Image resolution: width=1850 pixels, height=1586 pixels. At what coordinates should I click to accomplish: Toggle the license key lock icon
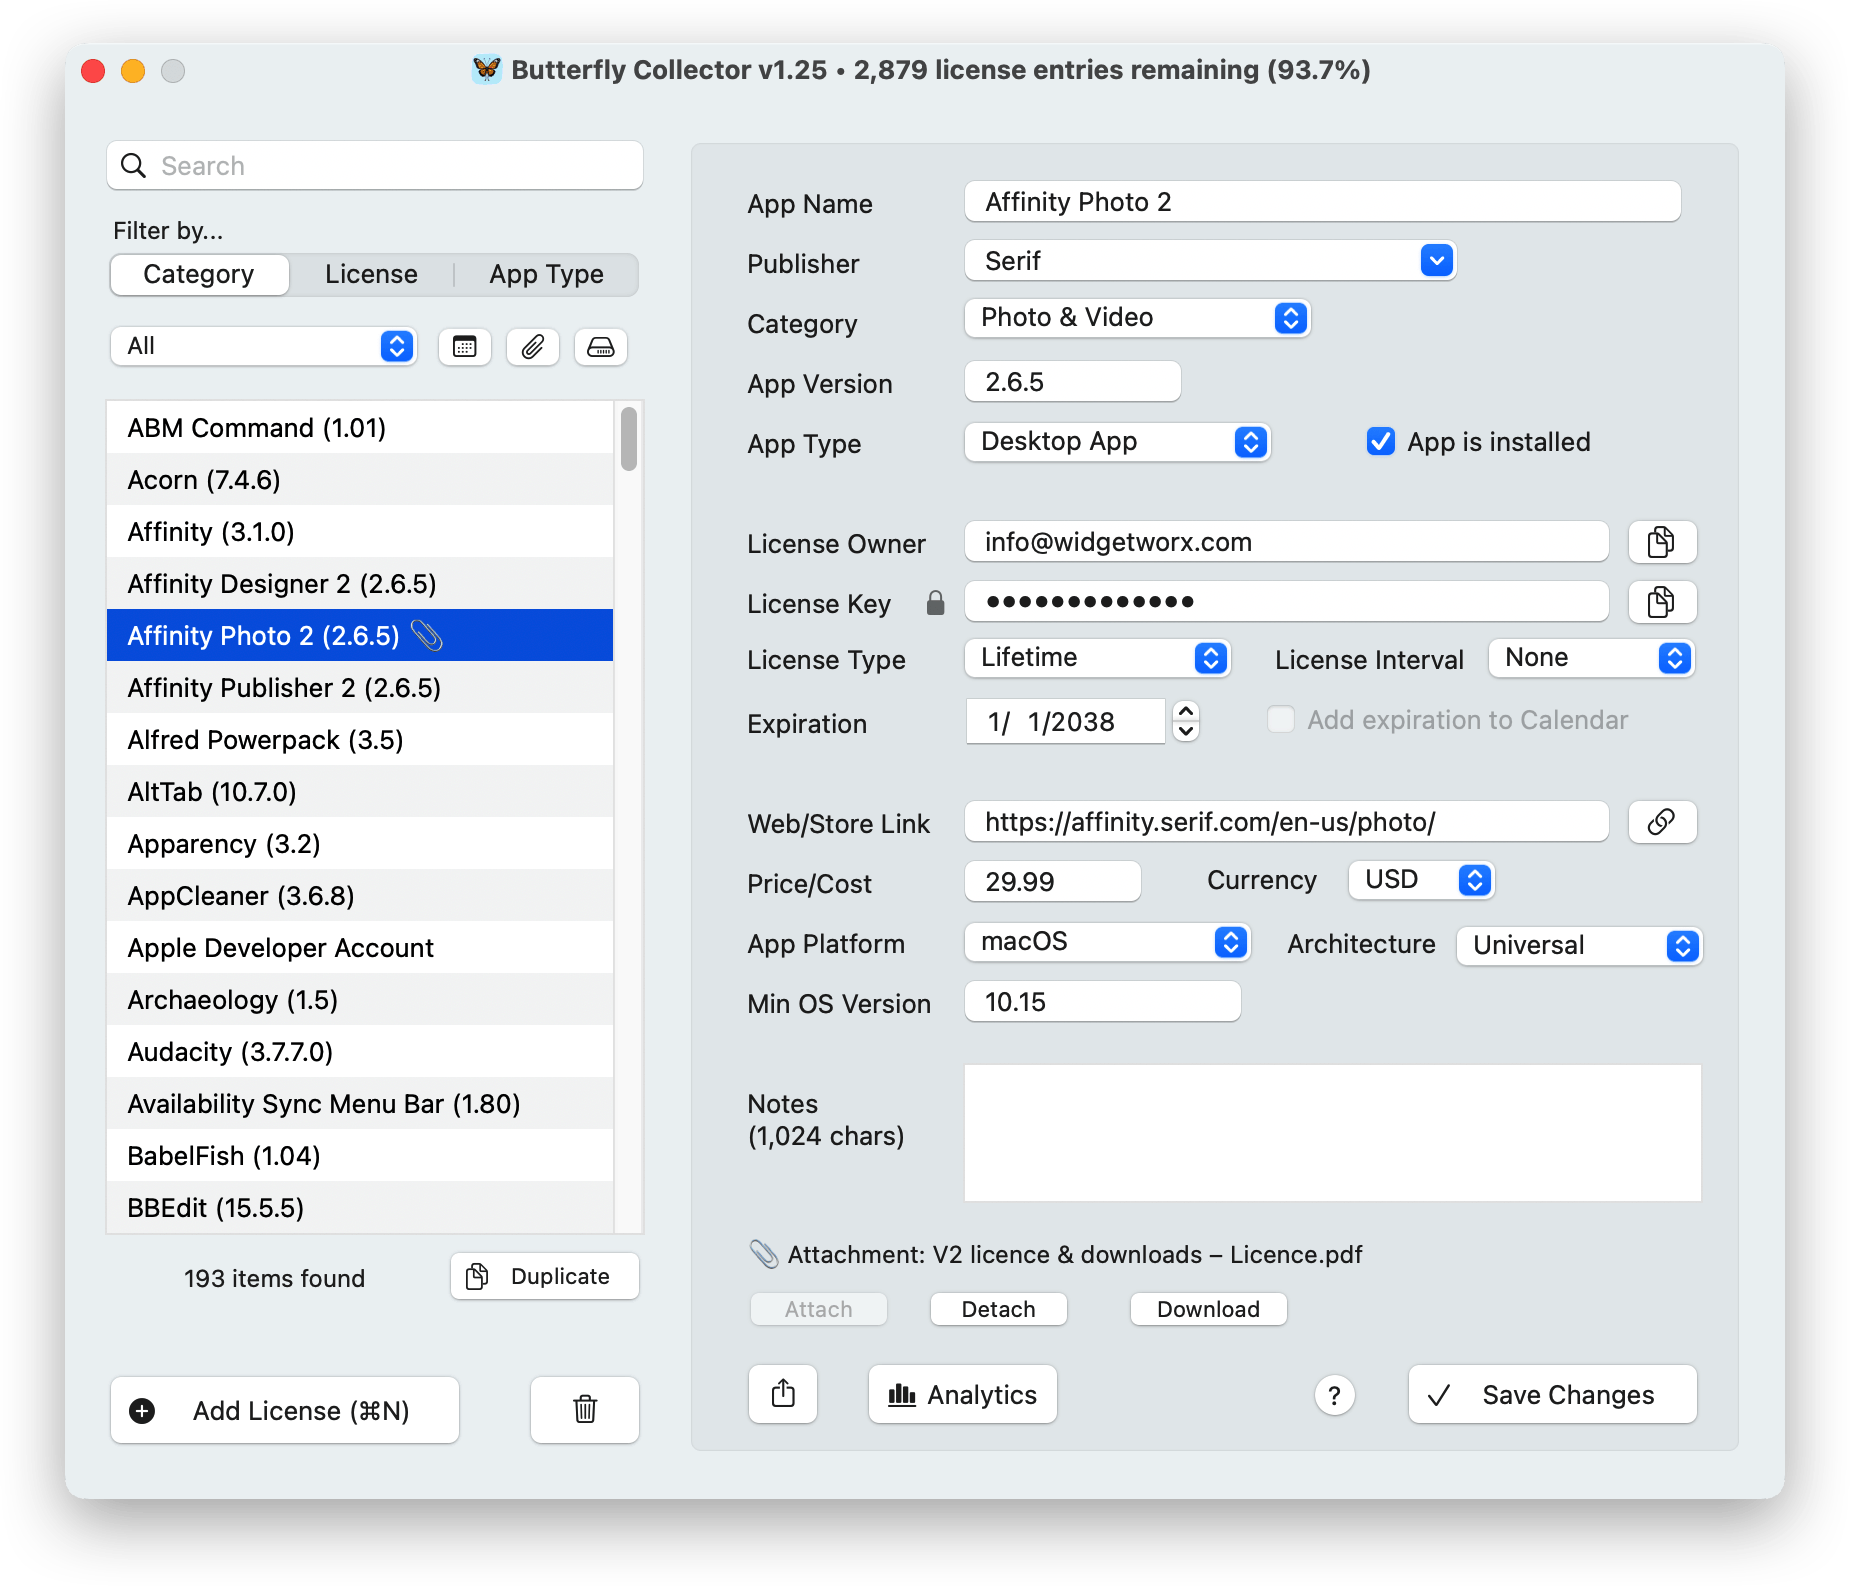click(x=935, y=603)
